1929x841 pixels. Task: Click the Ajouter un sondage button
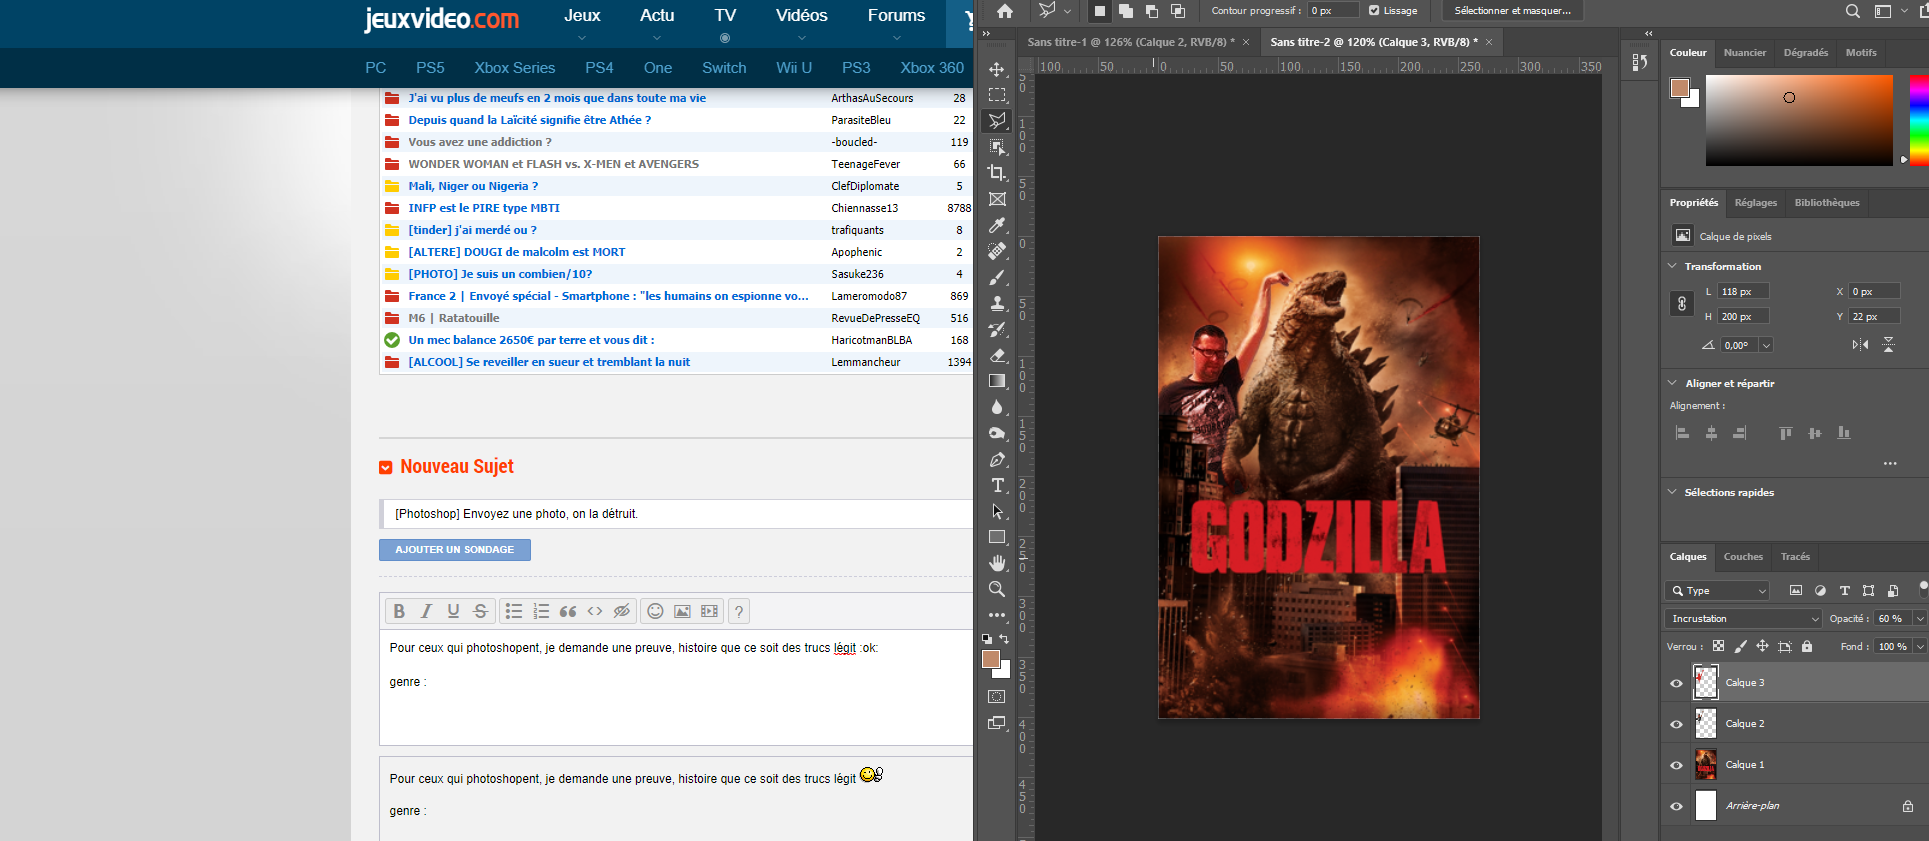pos(455,550)
